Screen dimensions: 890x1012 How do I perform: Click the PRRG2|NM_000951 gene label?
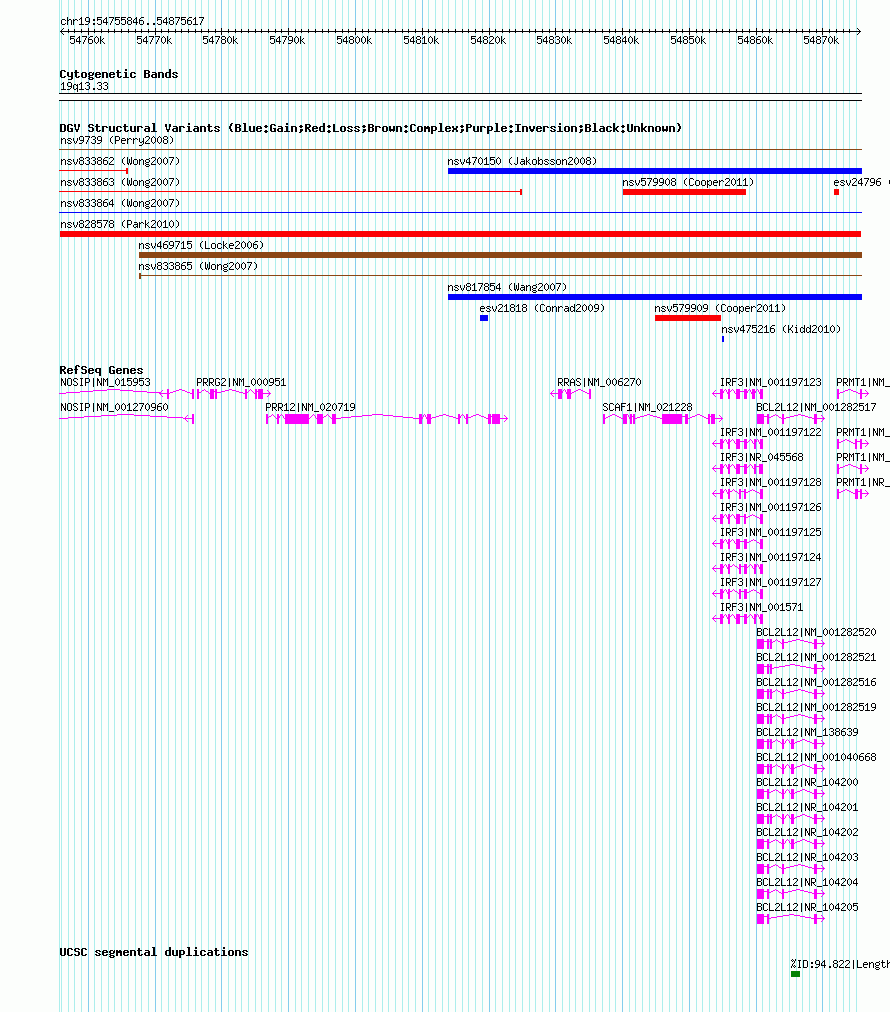[x=241, y=382]
